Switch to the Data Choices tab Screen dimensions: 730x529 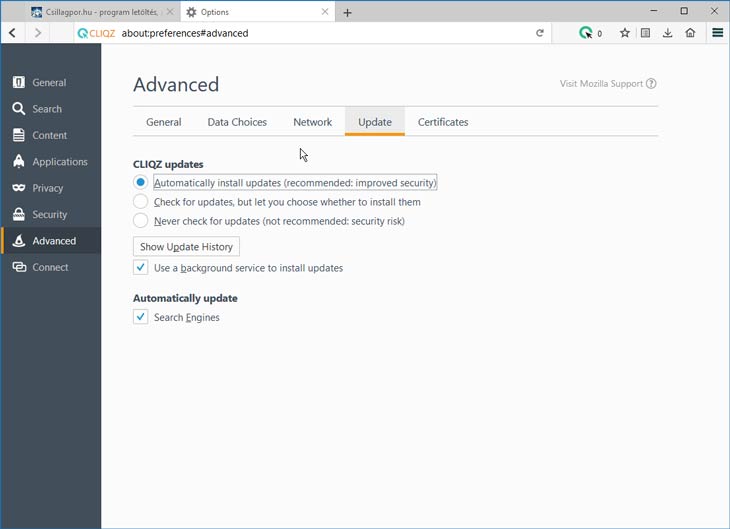click(x=237, y=122)
